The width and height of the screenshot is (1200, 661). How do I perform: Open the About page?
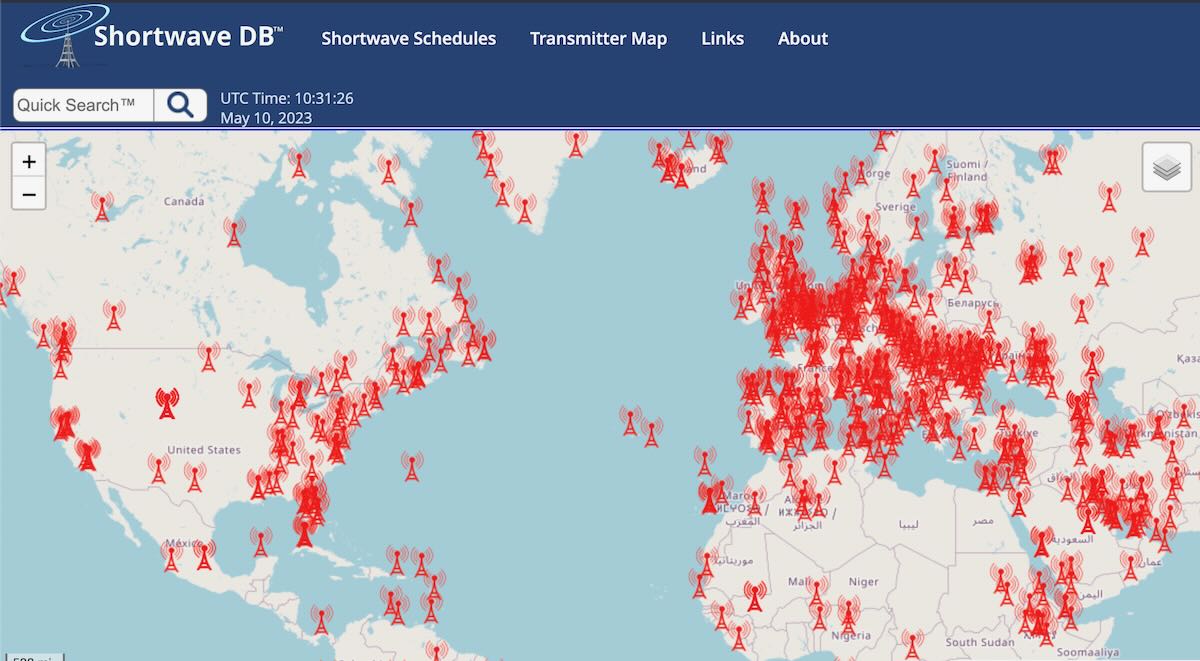pyautogui.click(x=802, y=38)
